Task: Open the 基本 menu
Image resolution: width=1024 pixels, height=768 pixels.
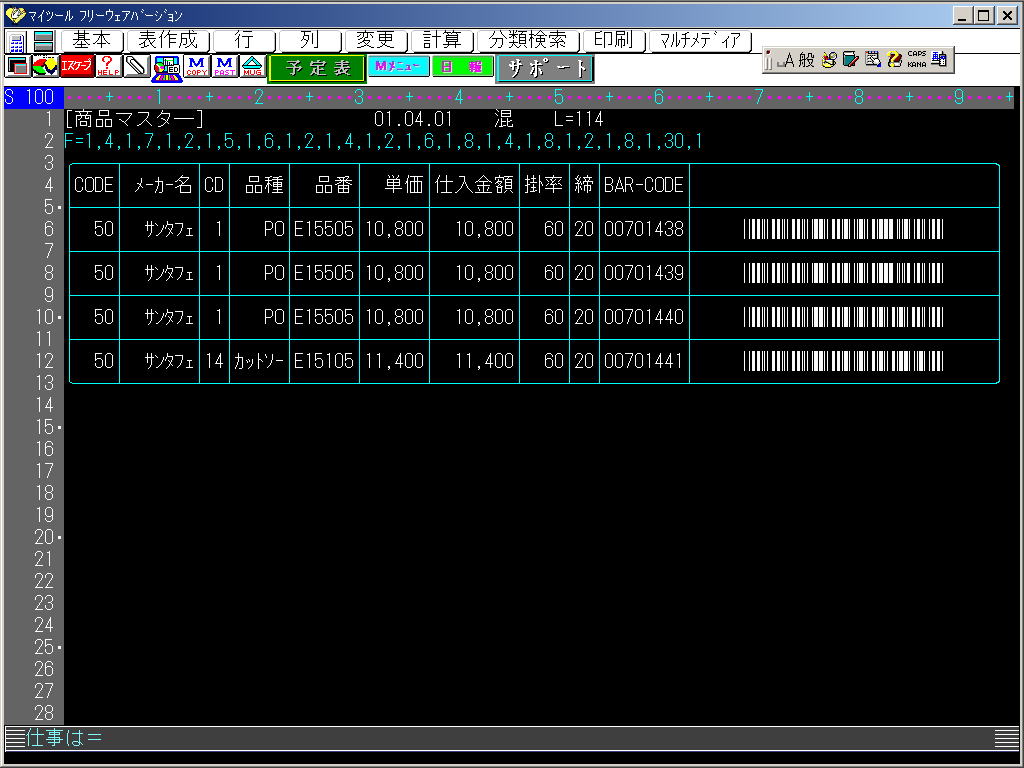Action: pos(91,41)
